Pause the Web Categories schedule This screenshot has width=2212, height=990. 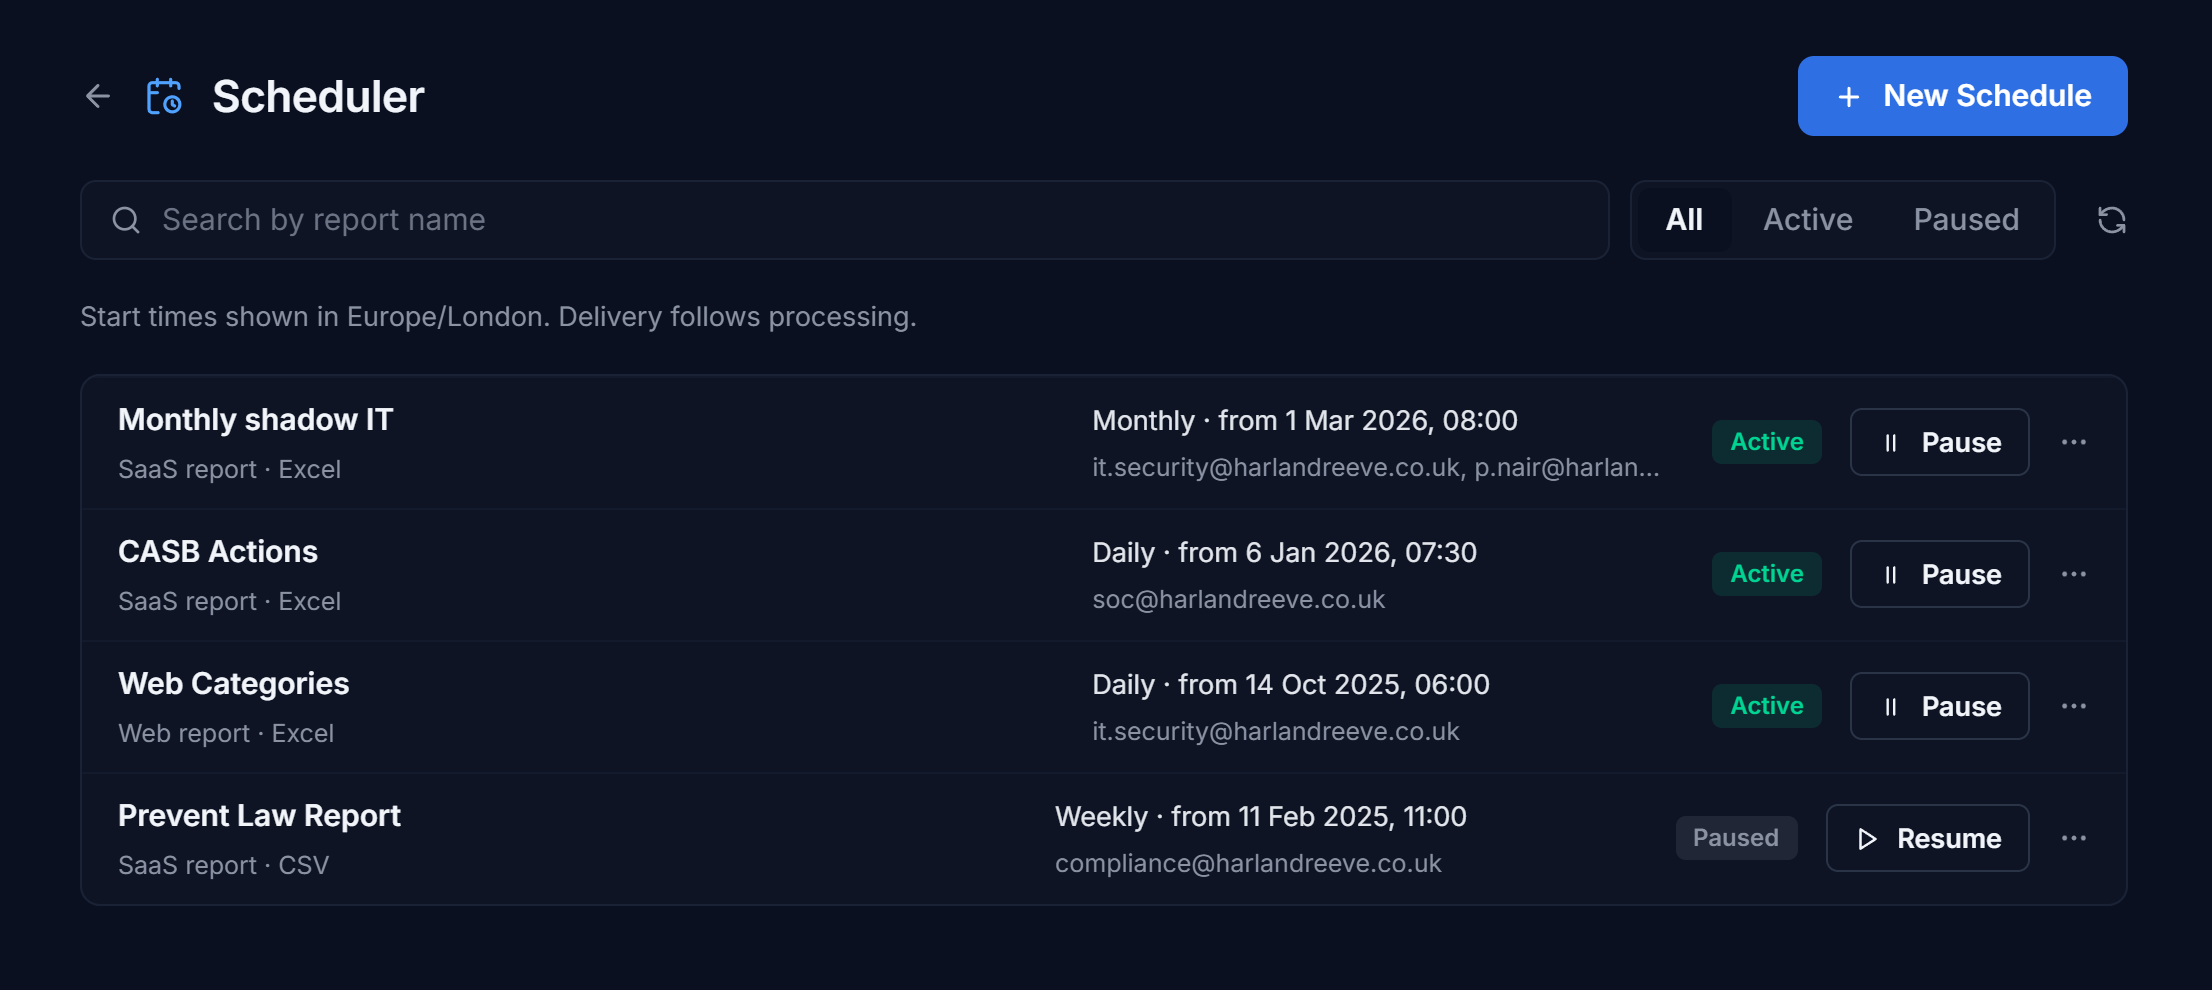(1939, 706)
